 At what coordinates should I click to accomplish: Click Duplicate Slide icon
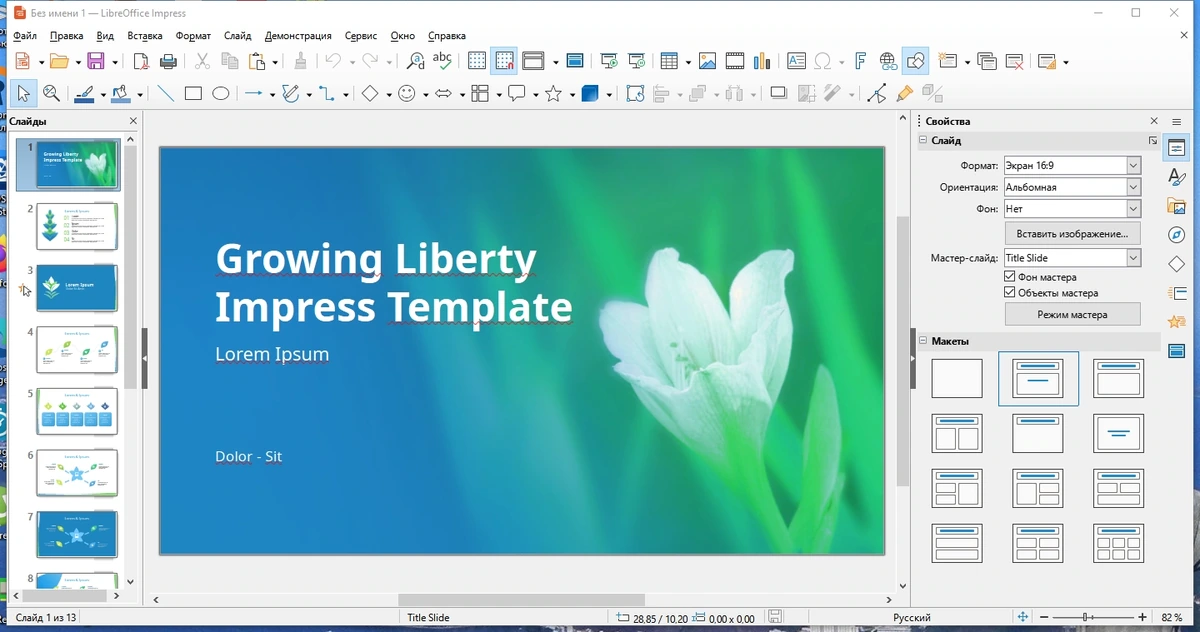point(987,61)
